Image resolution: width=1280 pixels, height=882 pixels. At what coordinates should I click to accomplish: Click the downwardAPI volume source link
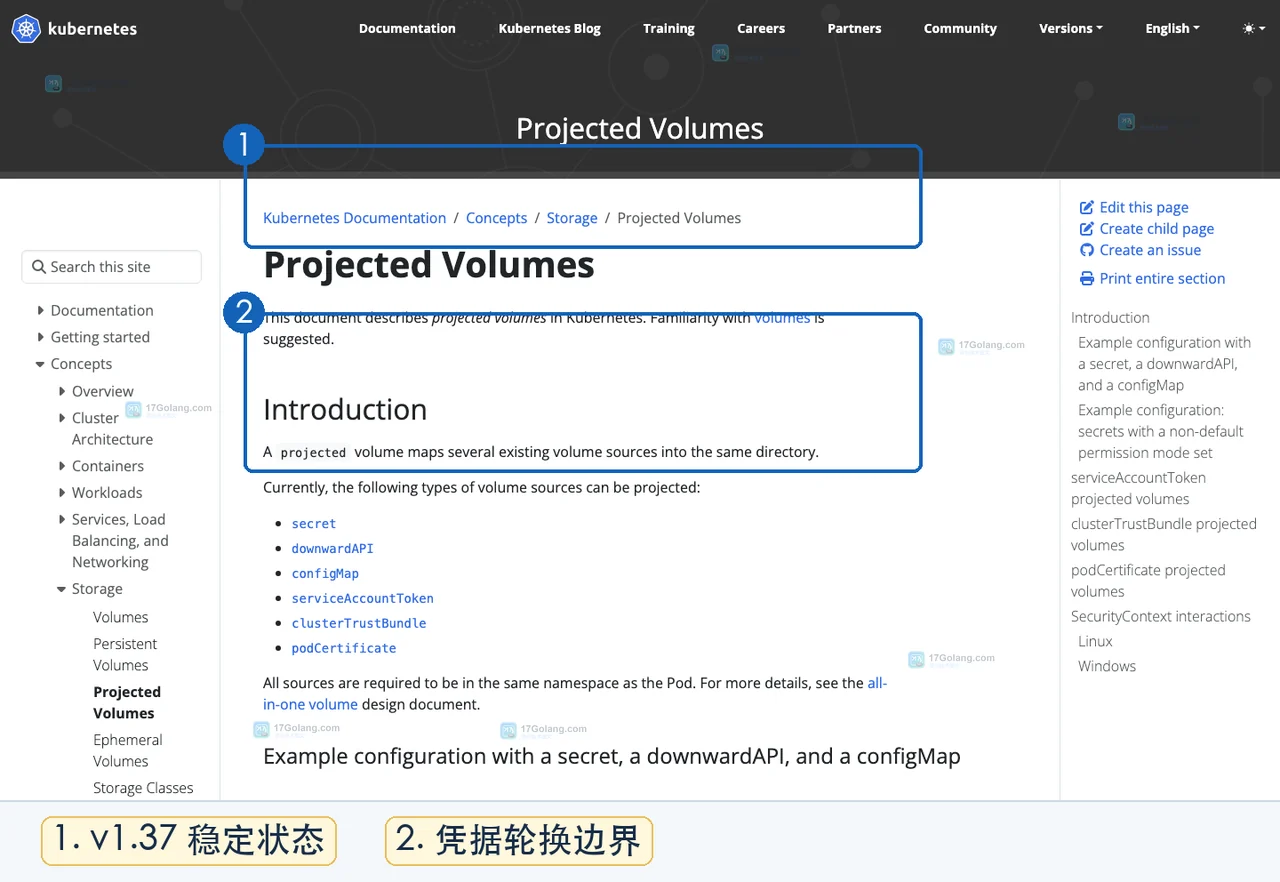pyautogui.click(x=332, y=548)
